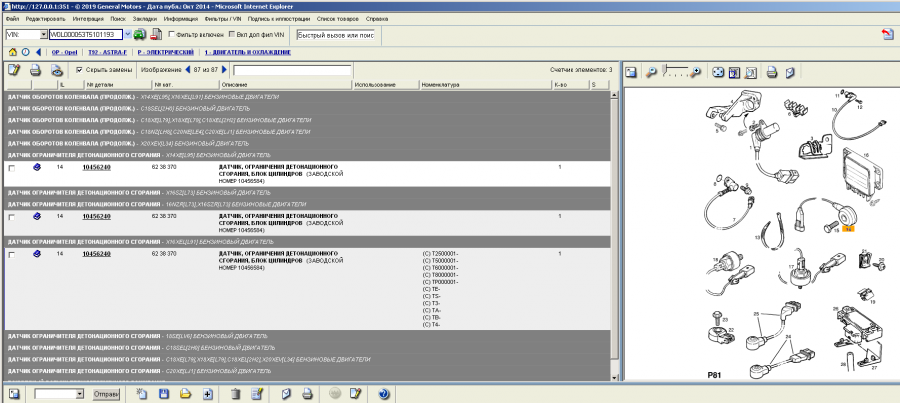Send illustration by mail envelope icon

pos(790,72)
